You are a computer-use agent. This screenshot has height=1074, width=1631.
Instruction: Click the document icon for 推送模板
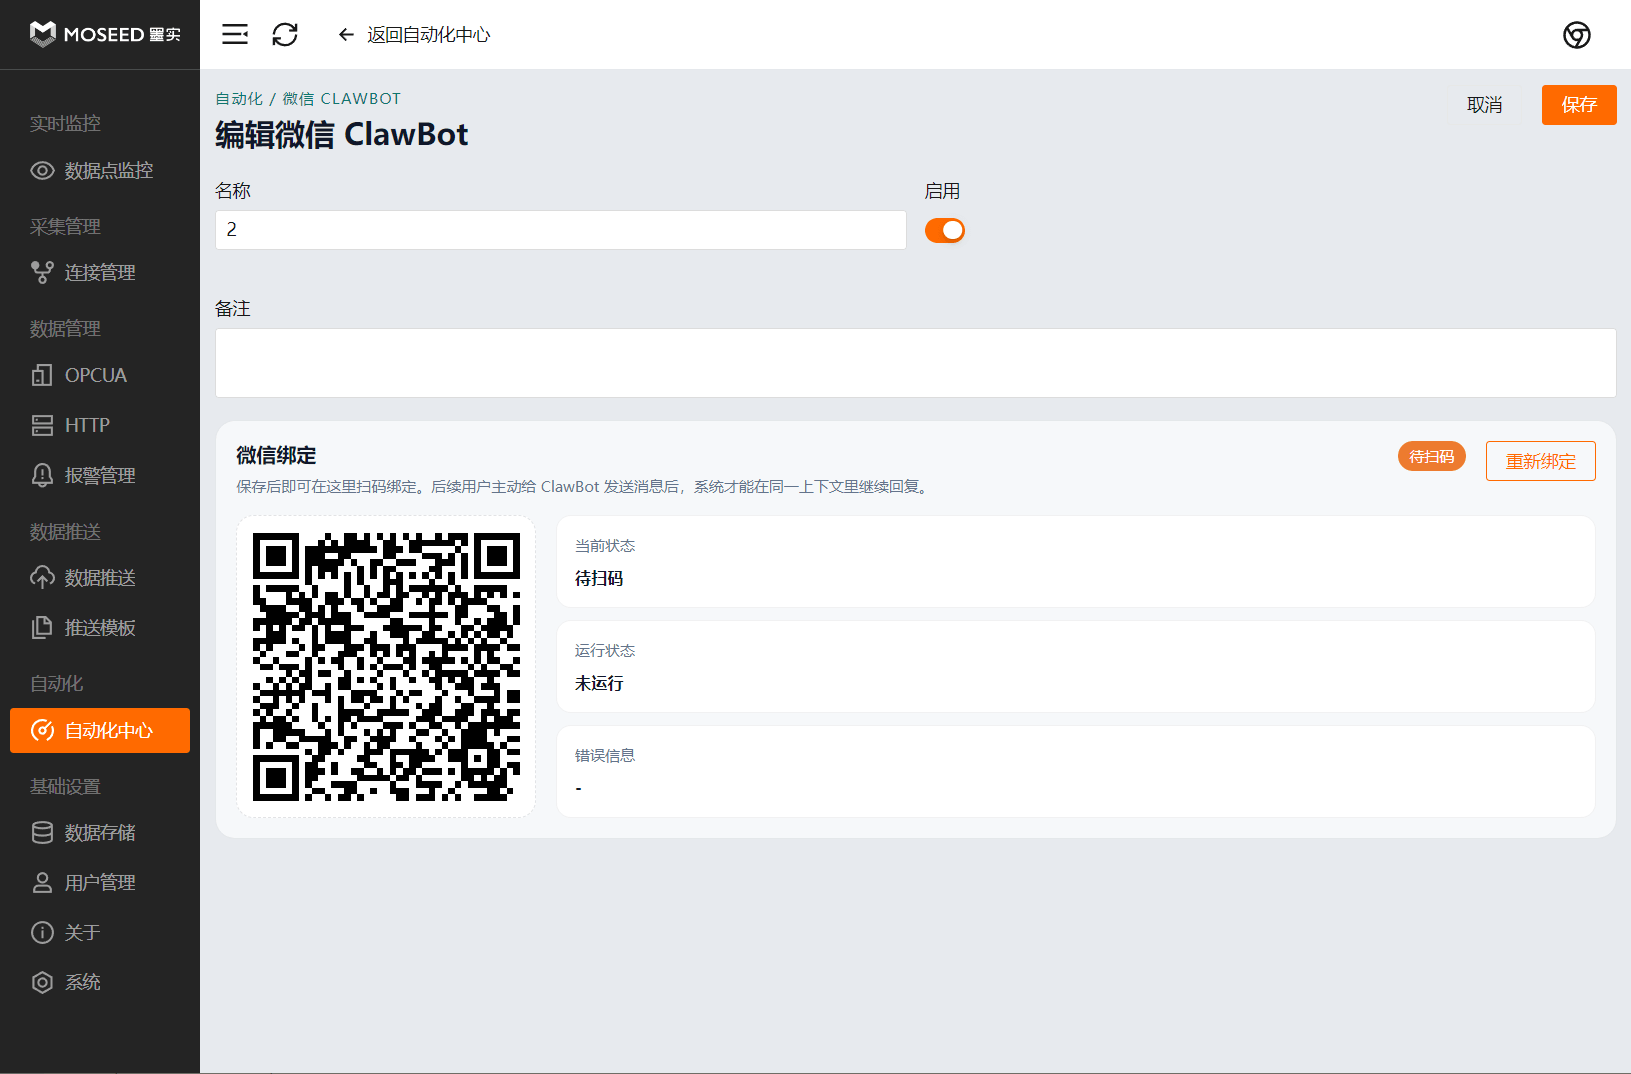(42, 628)
